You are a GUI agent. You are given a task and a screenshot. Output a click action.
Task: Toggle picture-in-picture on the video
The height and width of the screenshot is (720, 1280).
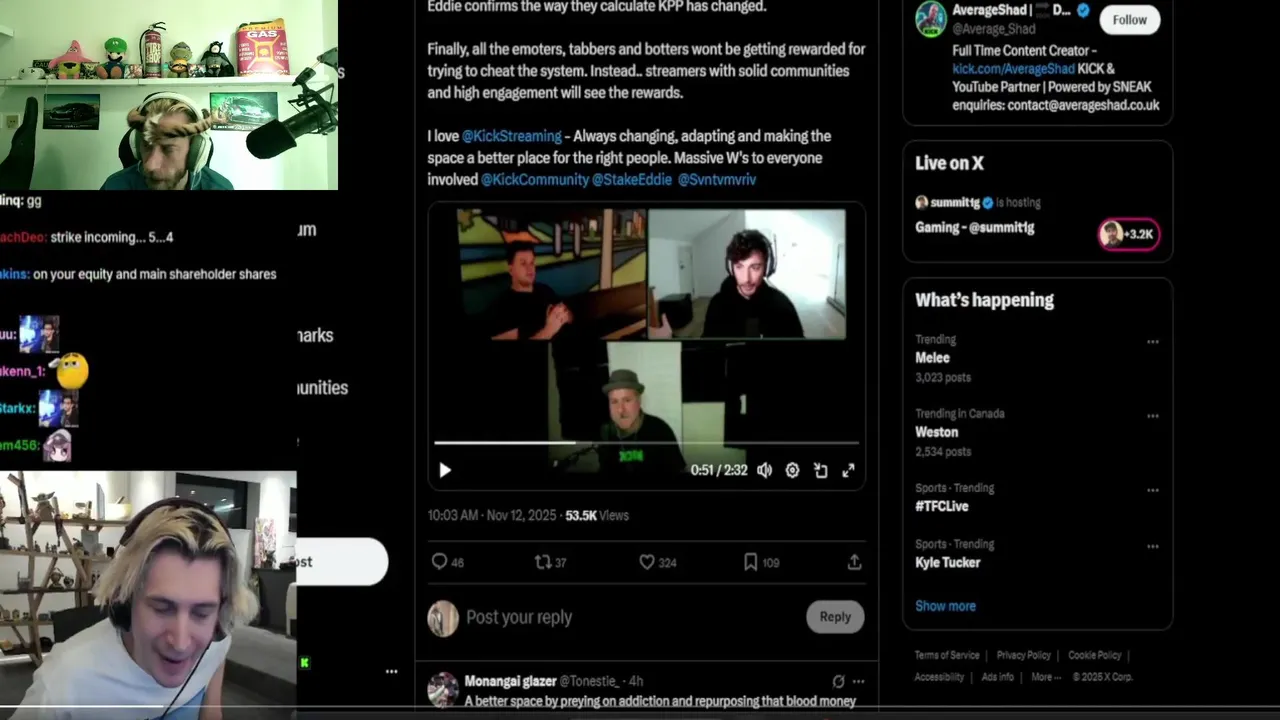coord(820,470)
